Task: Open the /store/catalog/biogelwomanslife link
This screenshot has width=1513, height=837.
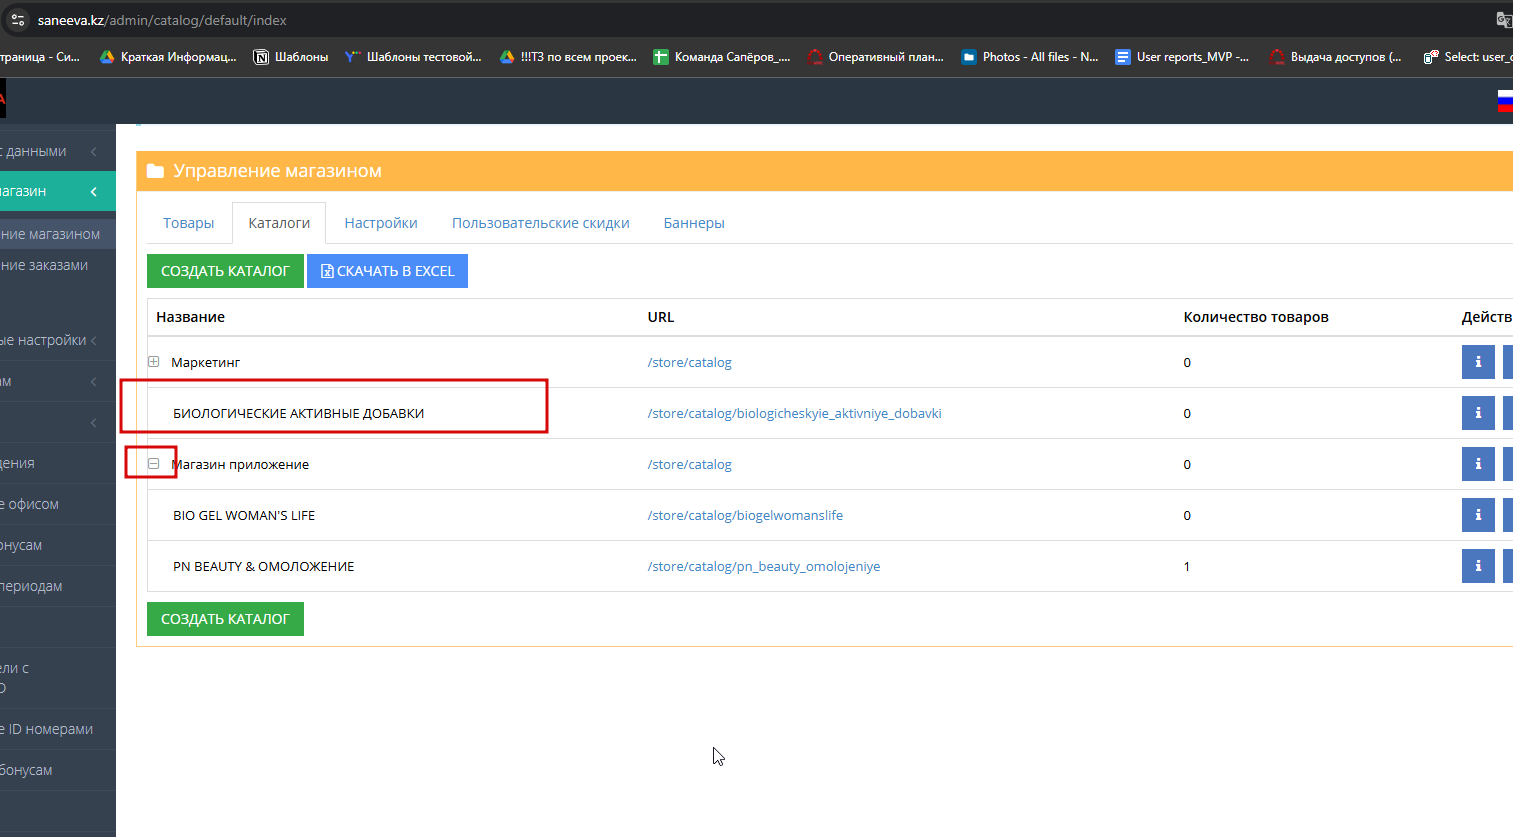Action: 745,515
